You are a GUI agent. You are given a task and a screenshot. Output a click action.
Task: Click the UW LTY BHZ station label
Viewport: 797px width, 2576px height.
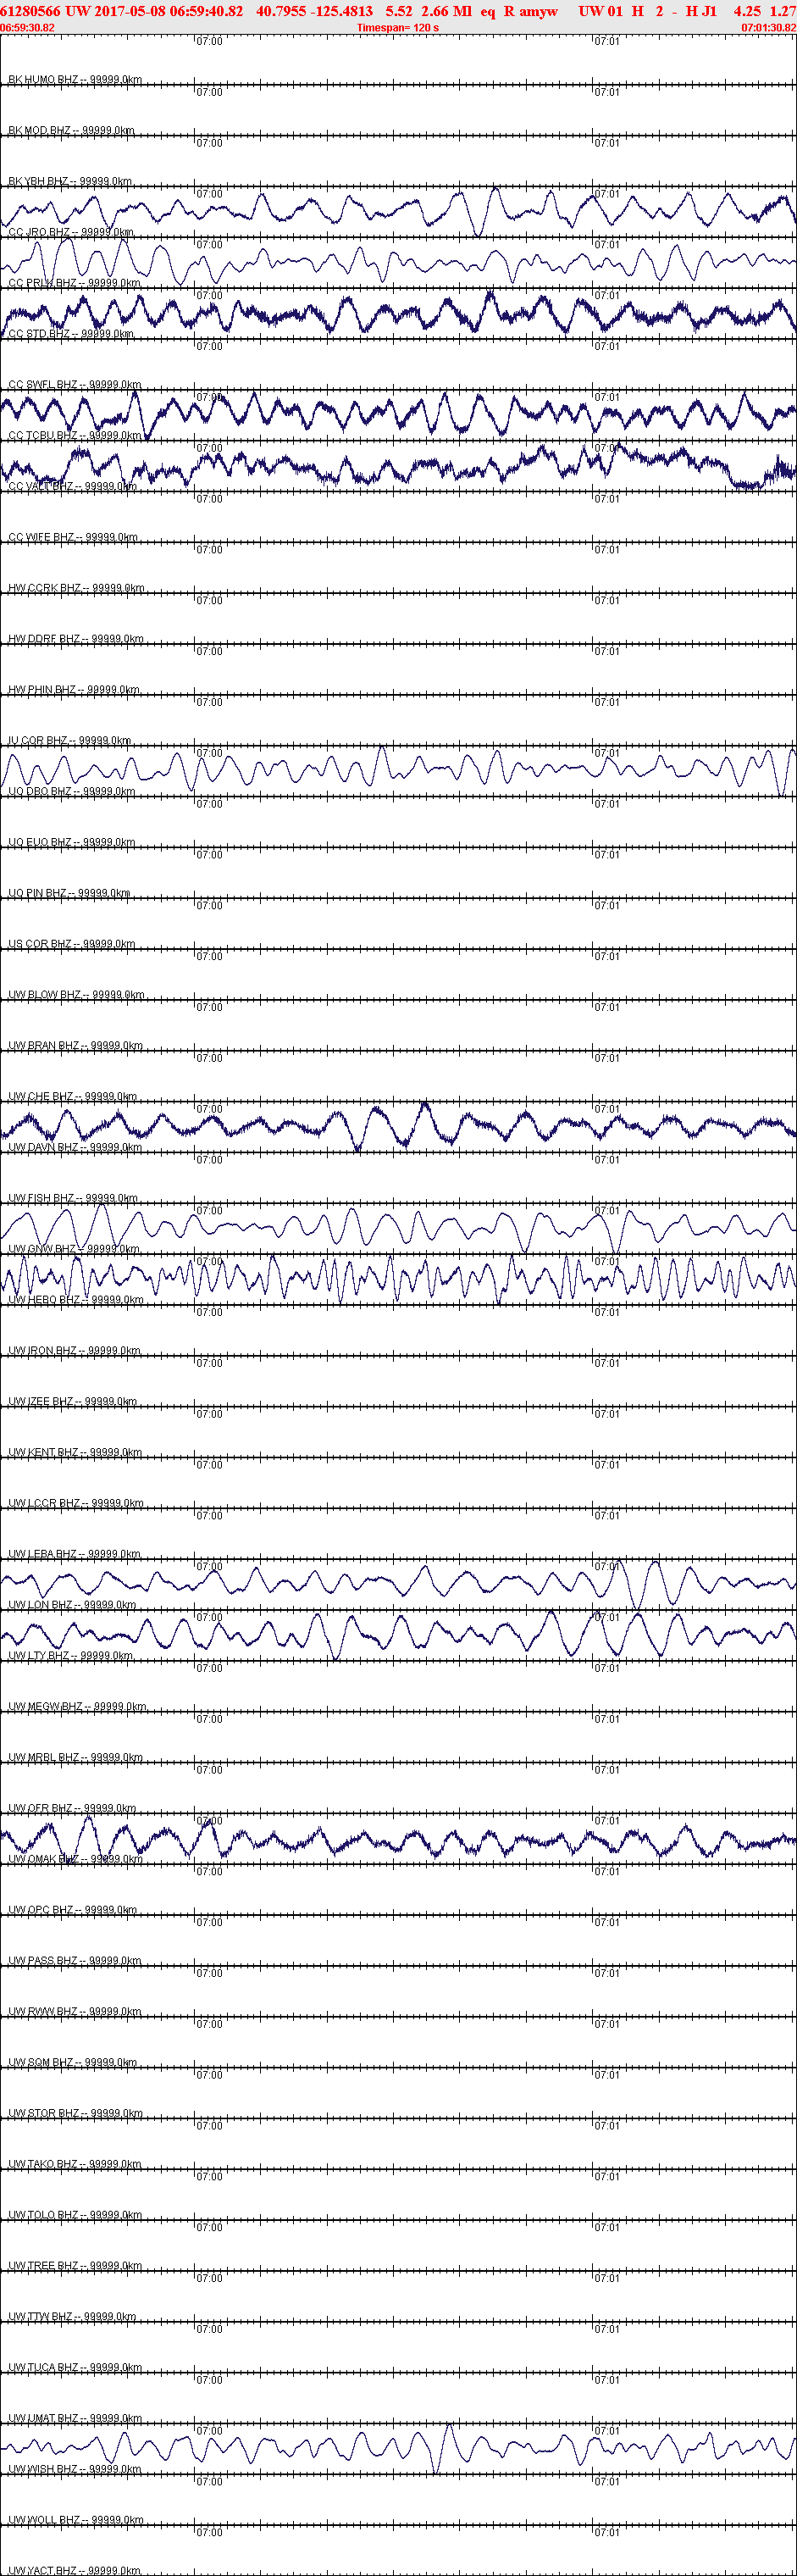70,1656
